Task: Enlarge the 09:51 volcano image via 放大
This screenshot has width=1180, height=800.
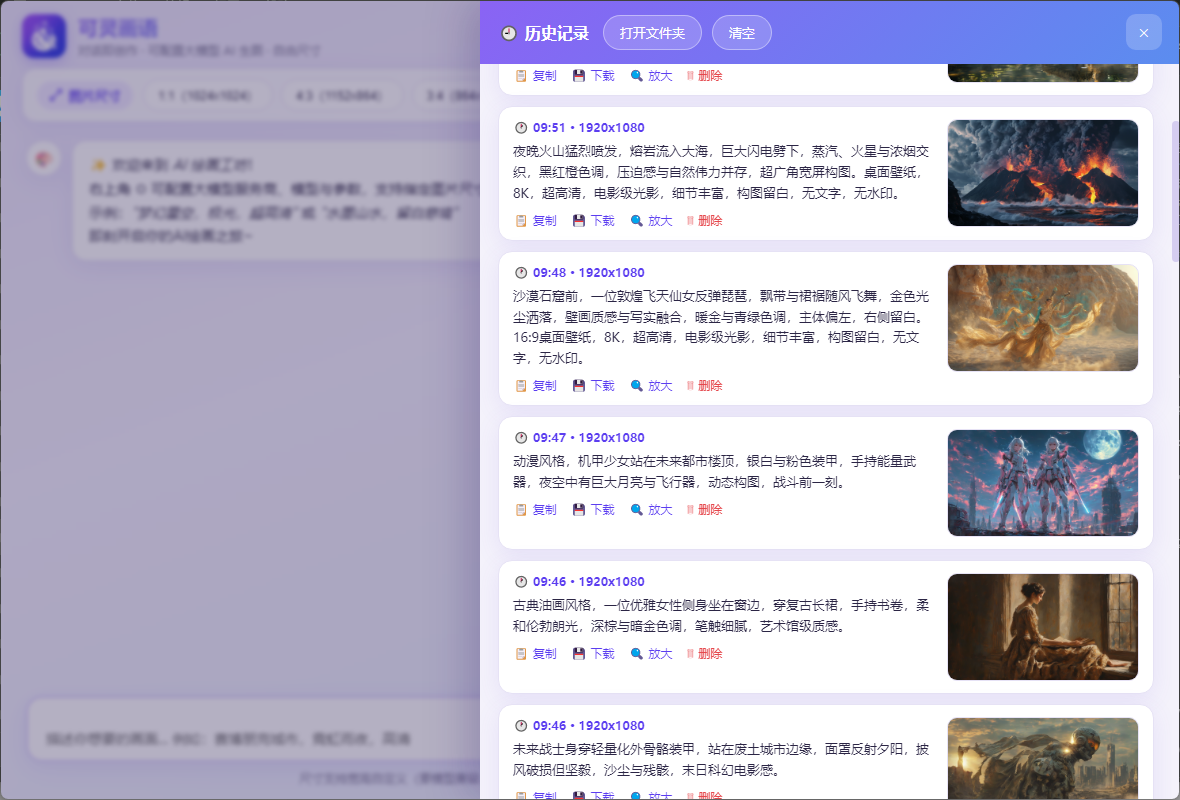Action: pyautogui.click(x=651, y=221)
